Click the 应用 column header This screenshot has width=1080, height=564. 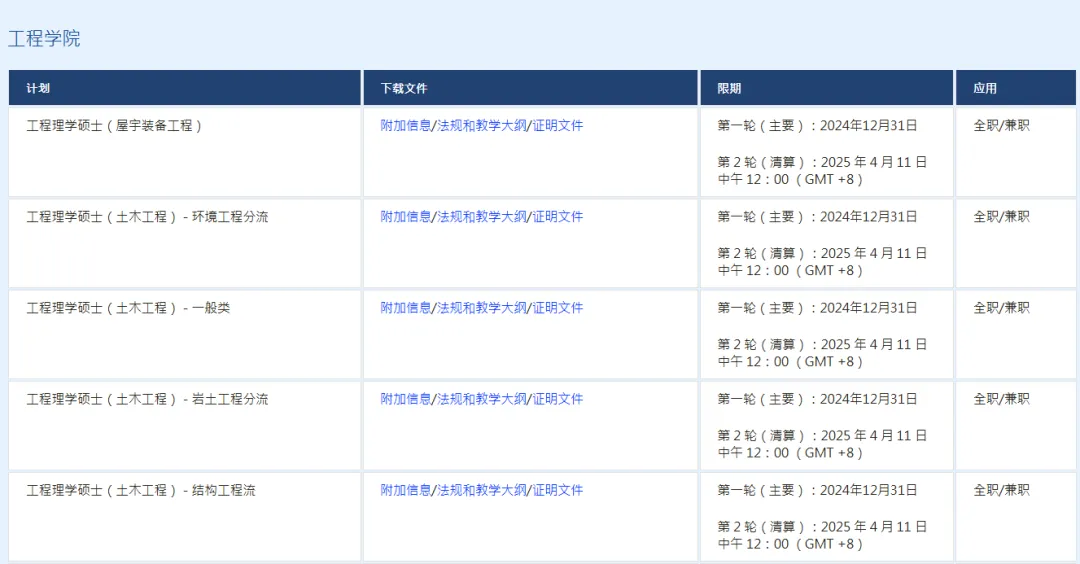(985, 88)
